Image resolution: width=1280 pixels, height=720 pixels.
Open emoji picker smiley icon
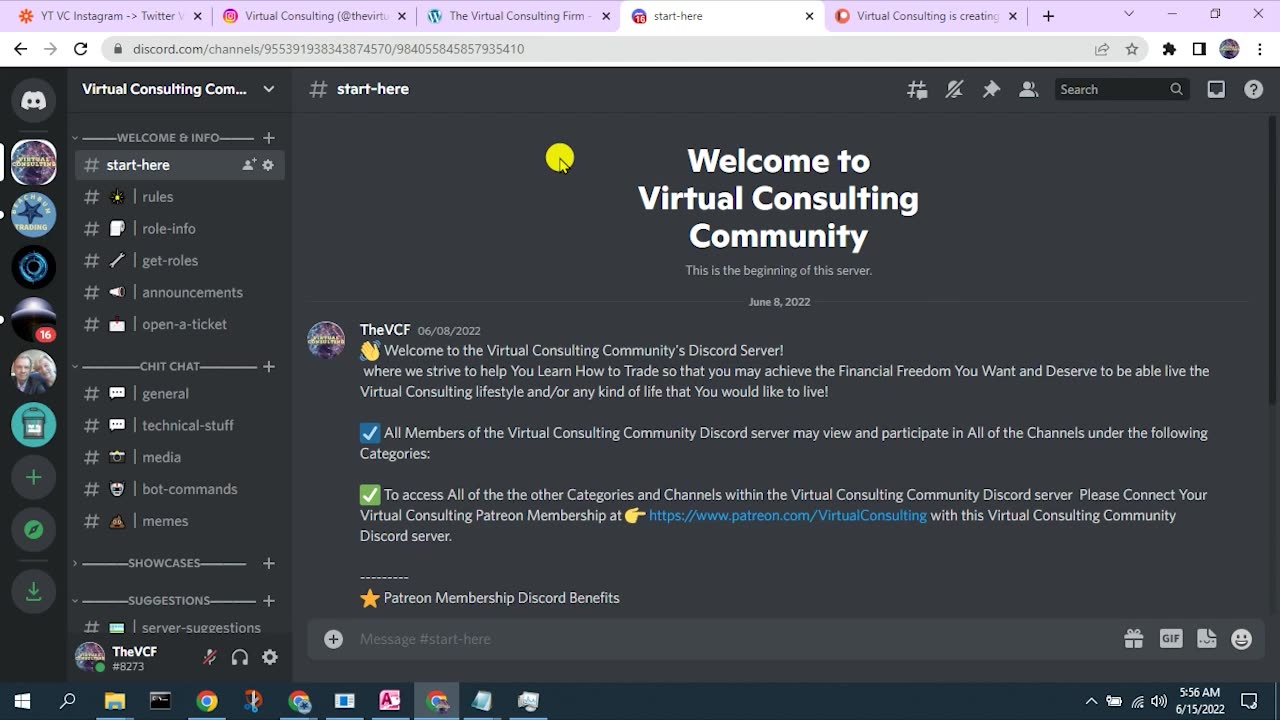tap(1242, 639)
